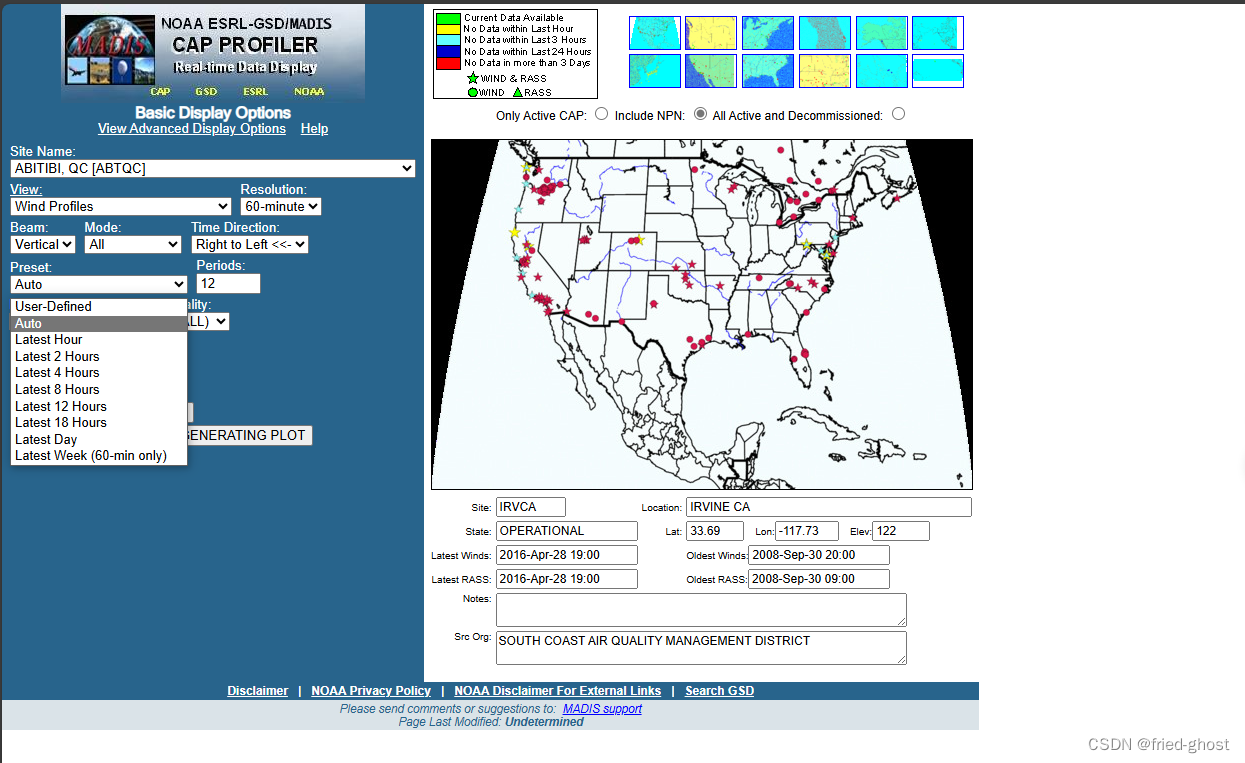Open second thumbnail in bottom row
The height and width of the screenshot is (763, 1245).
pyautogui.click(x=711, y=71)
